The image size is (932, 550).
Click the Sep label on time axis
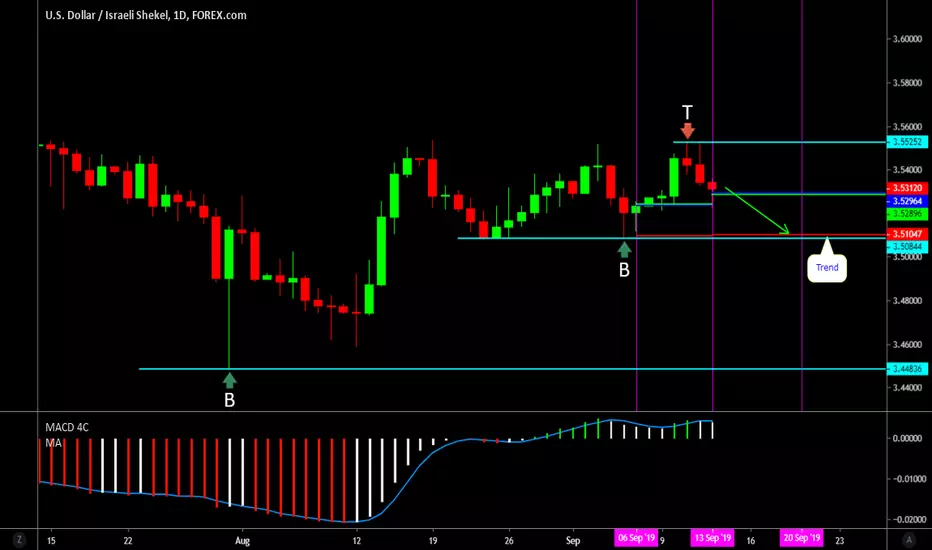click(572, 540)
